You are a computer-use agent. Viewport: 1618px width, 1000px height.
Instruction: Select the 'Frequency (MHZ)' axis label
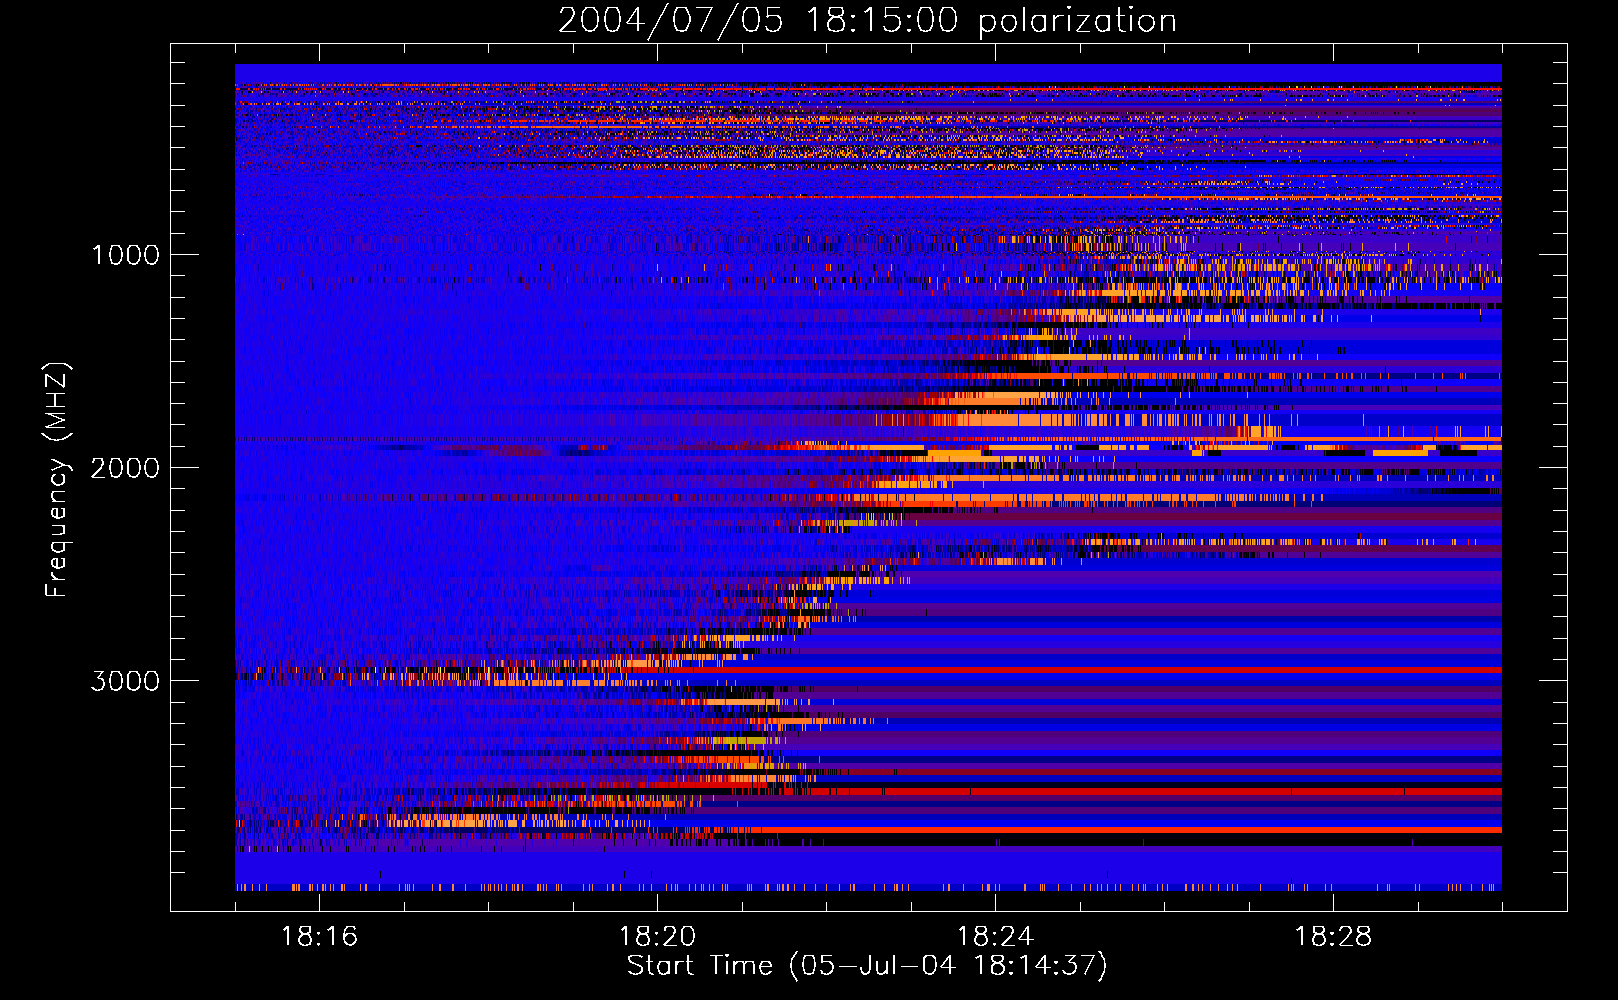click(56, 480)
